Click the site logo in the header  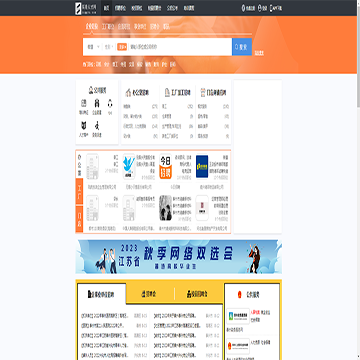tap(87, 8)
